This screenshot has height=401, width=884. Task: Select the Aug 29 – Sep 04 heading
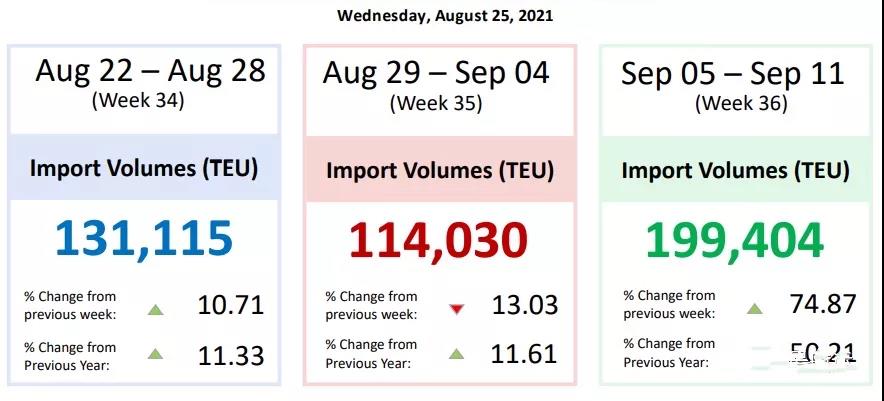pyautogui.click(x=436, y=72)
